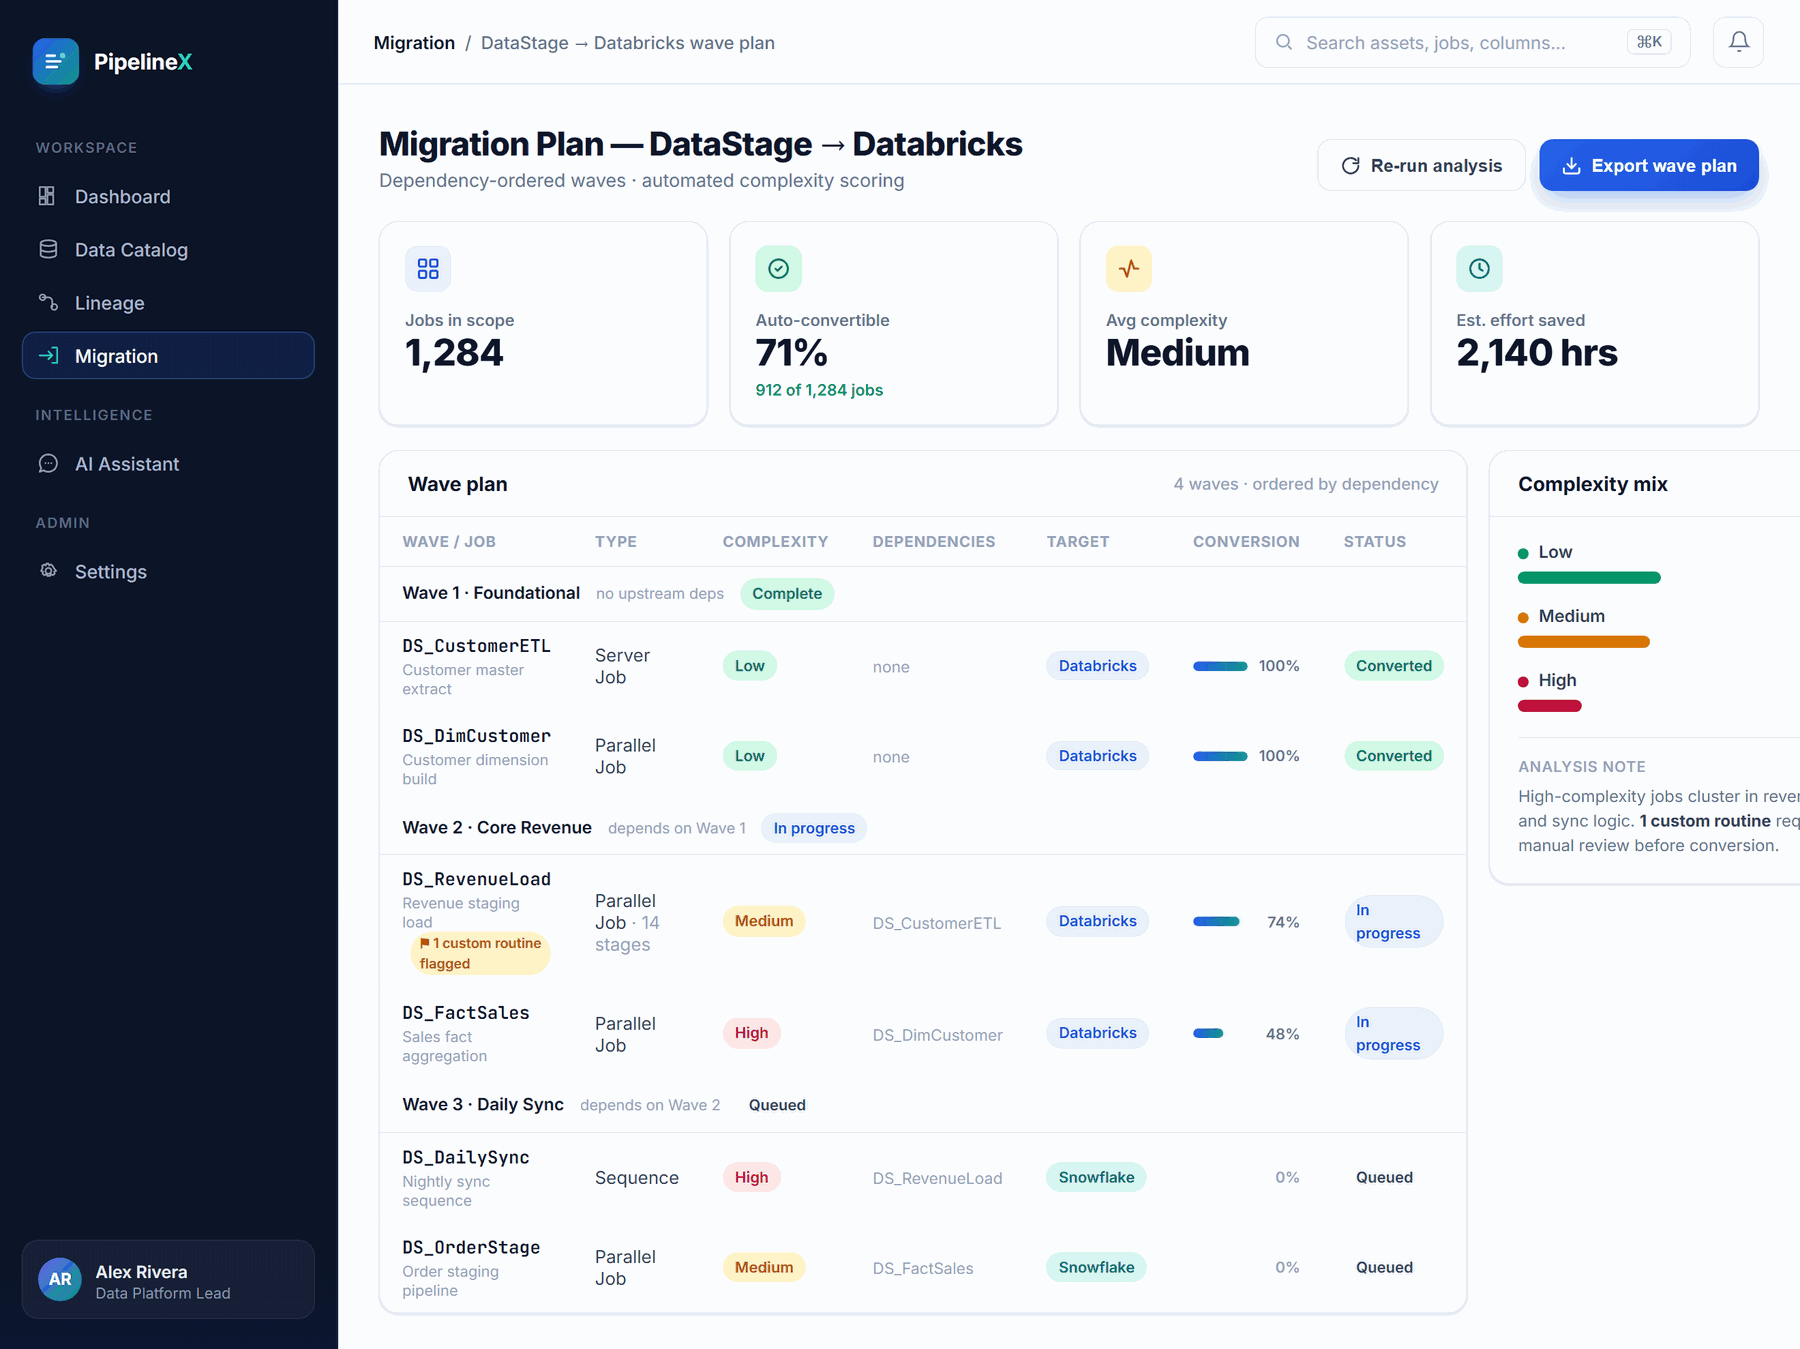This screenshot has height=1349, width=1800.
Task: Click the Wave 1 Complete badge
Action: tap(787, 593)
